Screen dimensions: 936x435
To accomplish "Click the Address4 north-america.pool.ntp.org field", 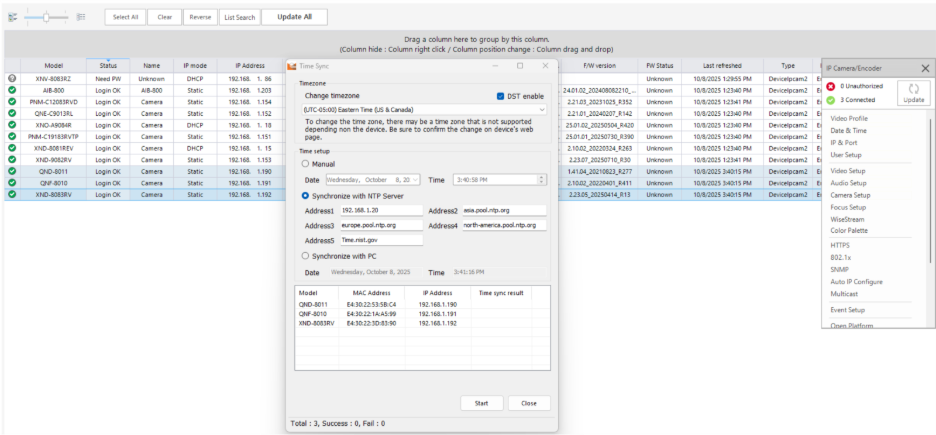I will pos(504,226).
